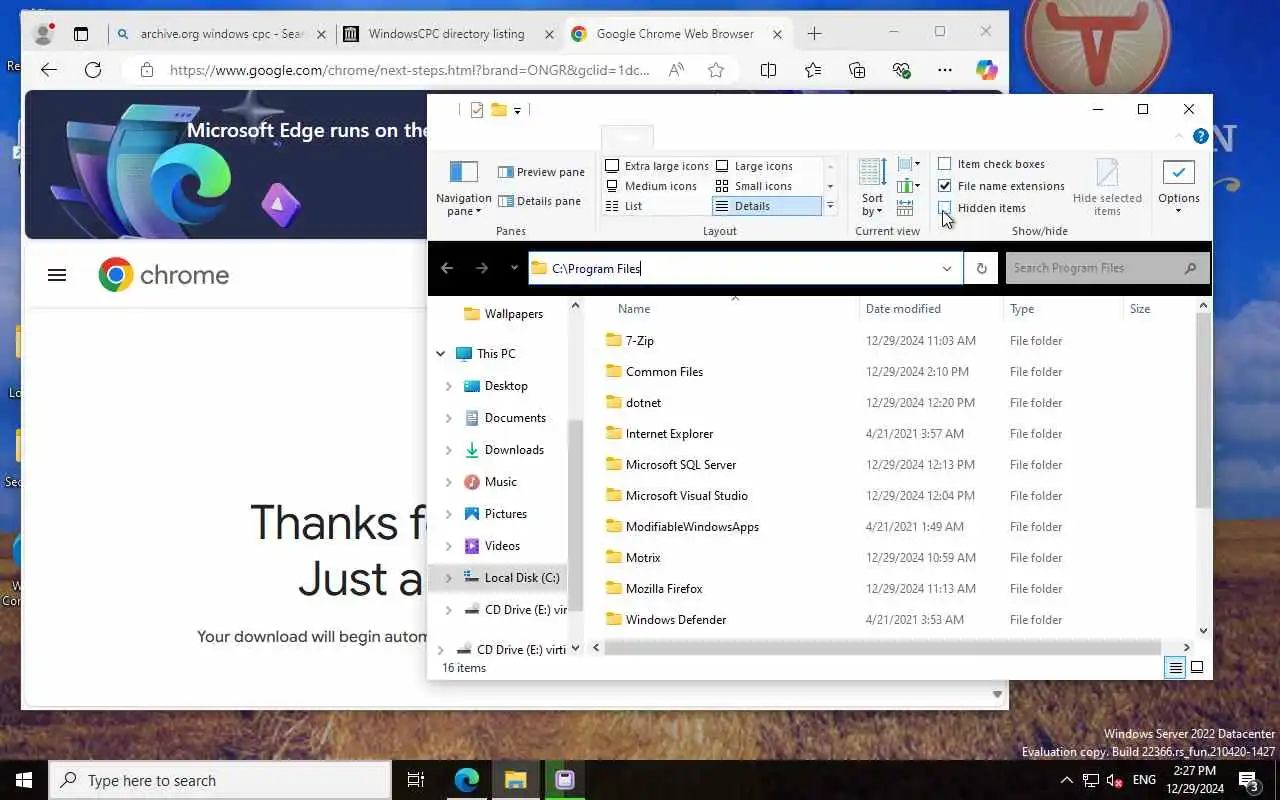1280x800 pixels.
Task: Expand Desktop node in navigation tree
Action: 448,386
